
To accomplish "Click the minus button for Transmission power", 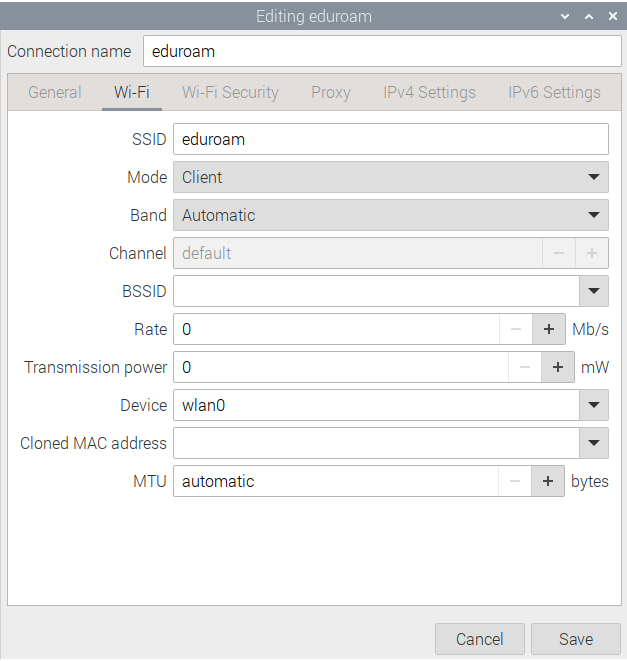I will 525,367.
